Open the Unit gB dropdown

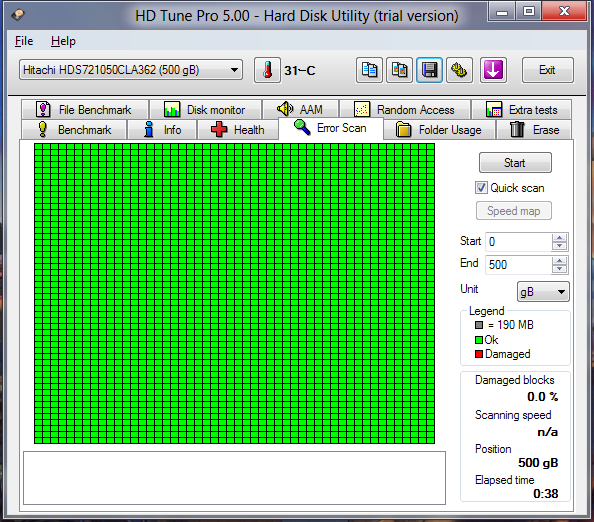543,292
